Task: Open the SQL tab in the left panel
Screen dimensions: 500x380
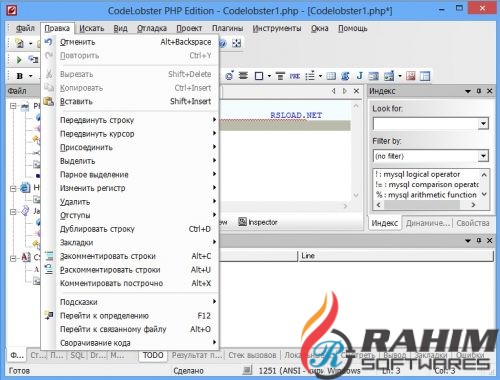Action: [x=77, y=355]
